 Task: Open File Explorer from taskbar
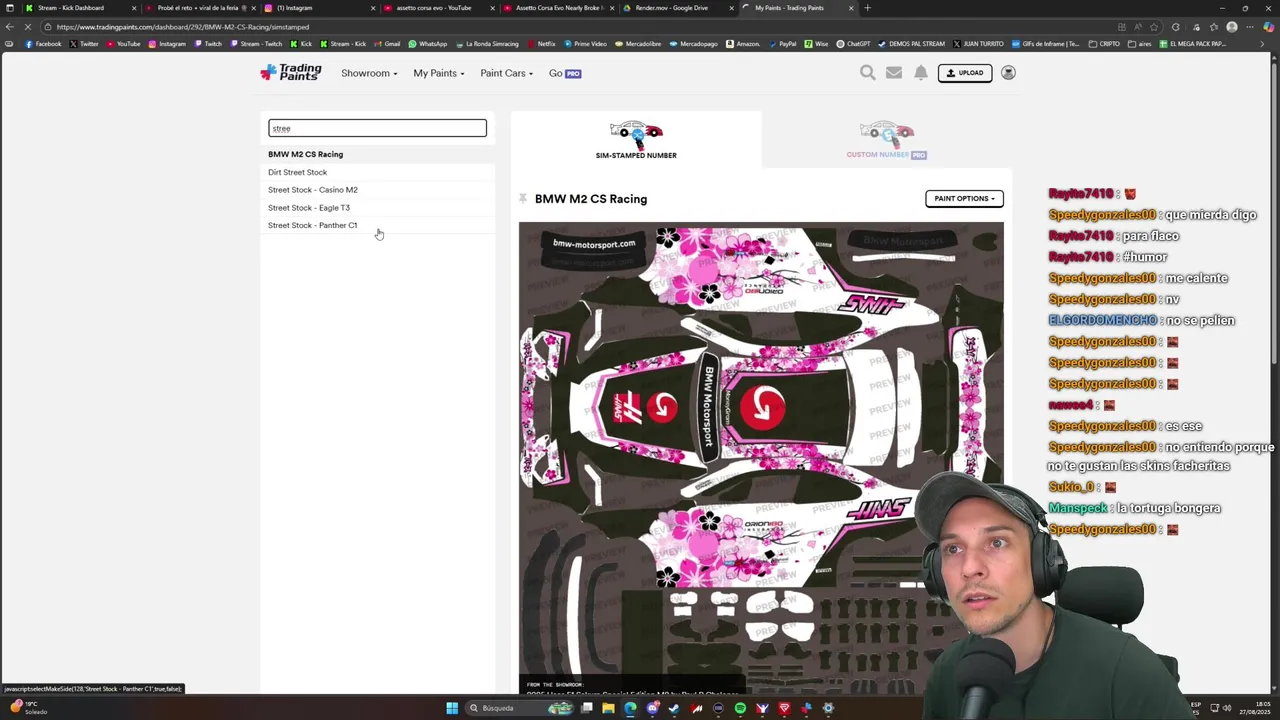[x=608, y=708]
